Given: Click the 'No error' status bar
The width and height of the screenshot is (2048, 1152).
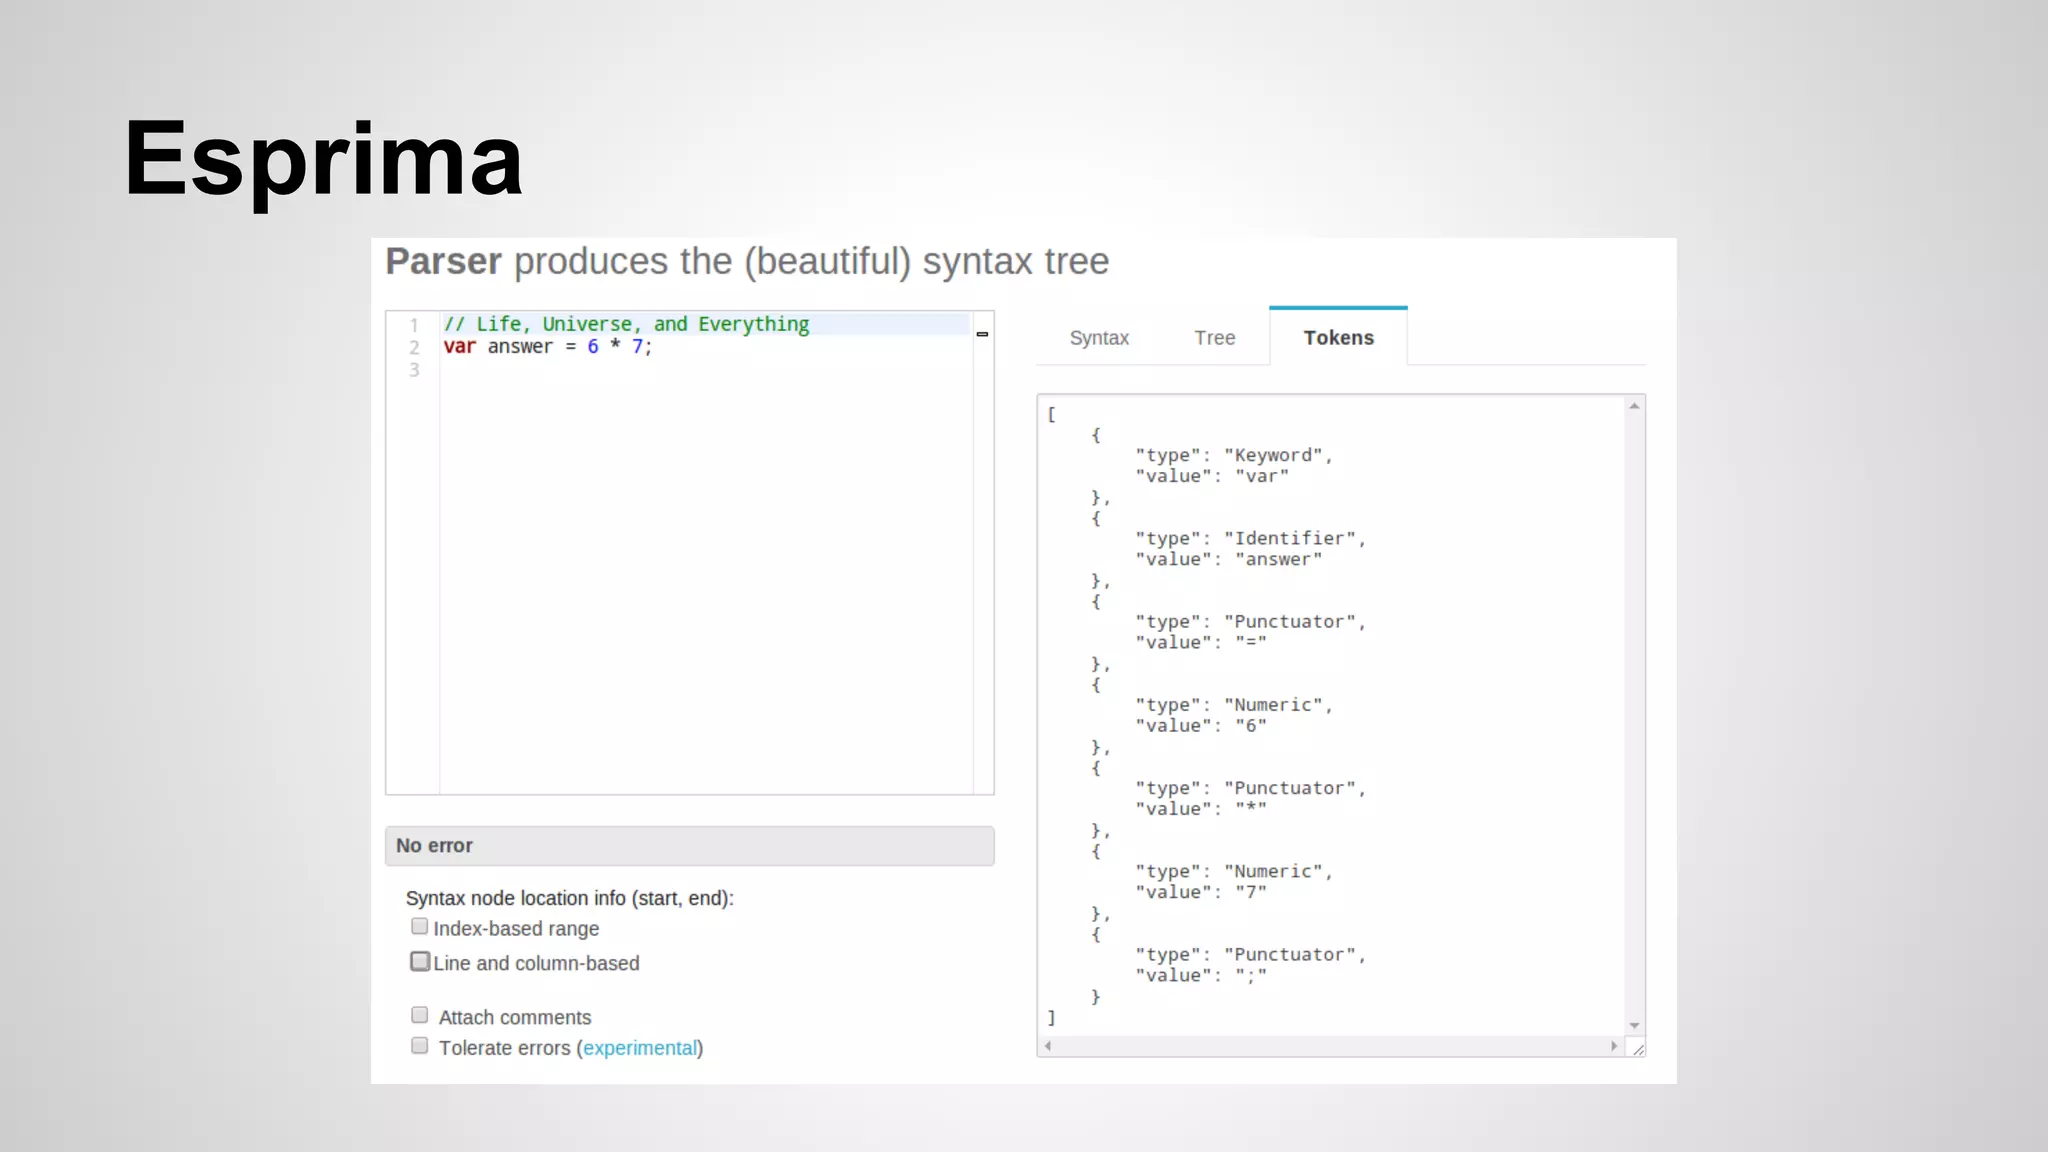Looking at the screenshot, I should pos(689,846).
